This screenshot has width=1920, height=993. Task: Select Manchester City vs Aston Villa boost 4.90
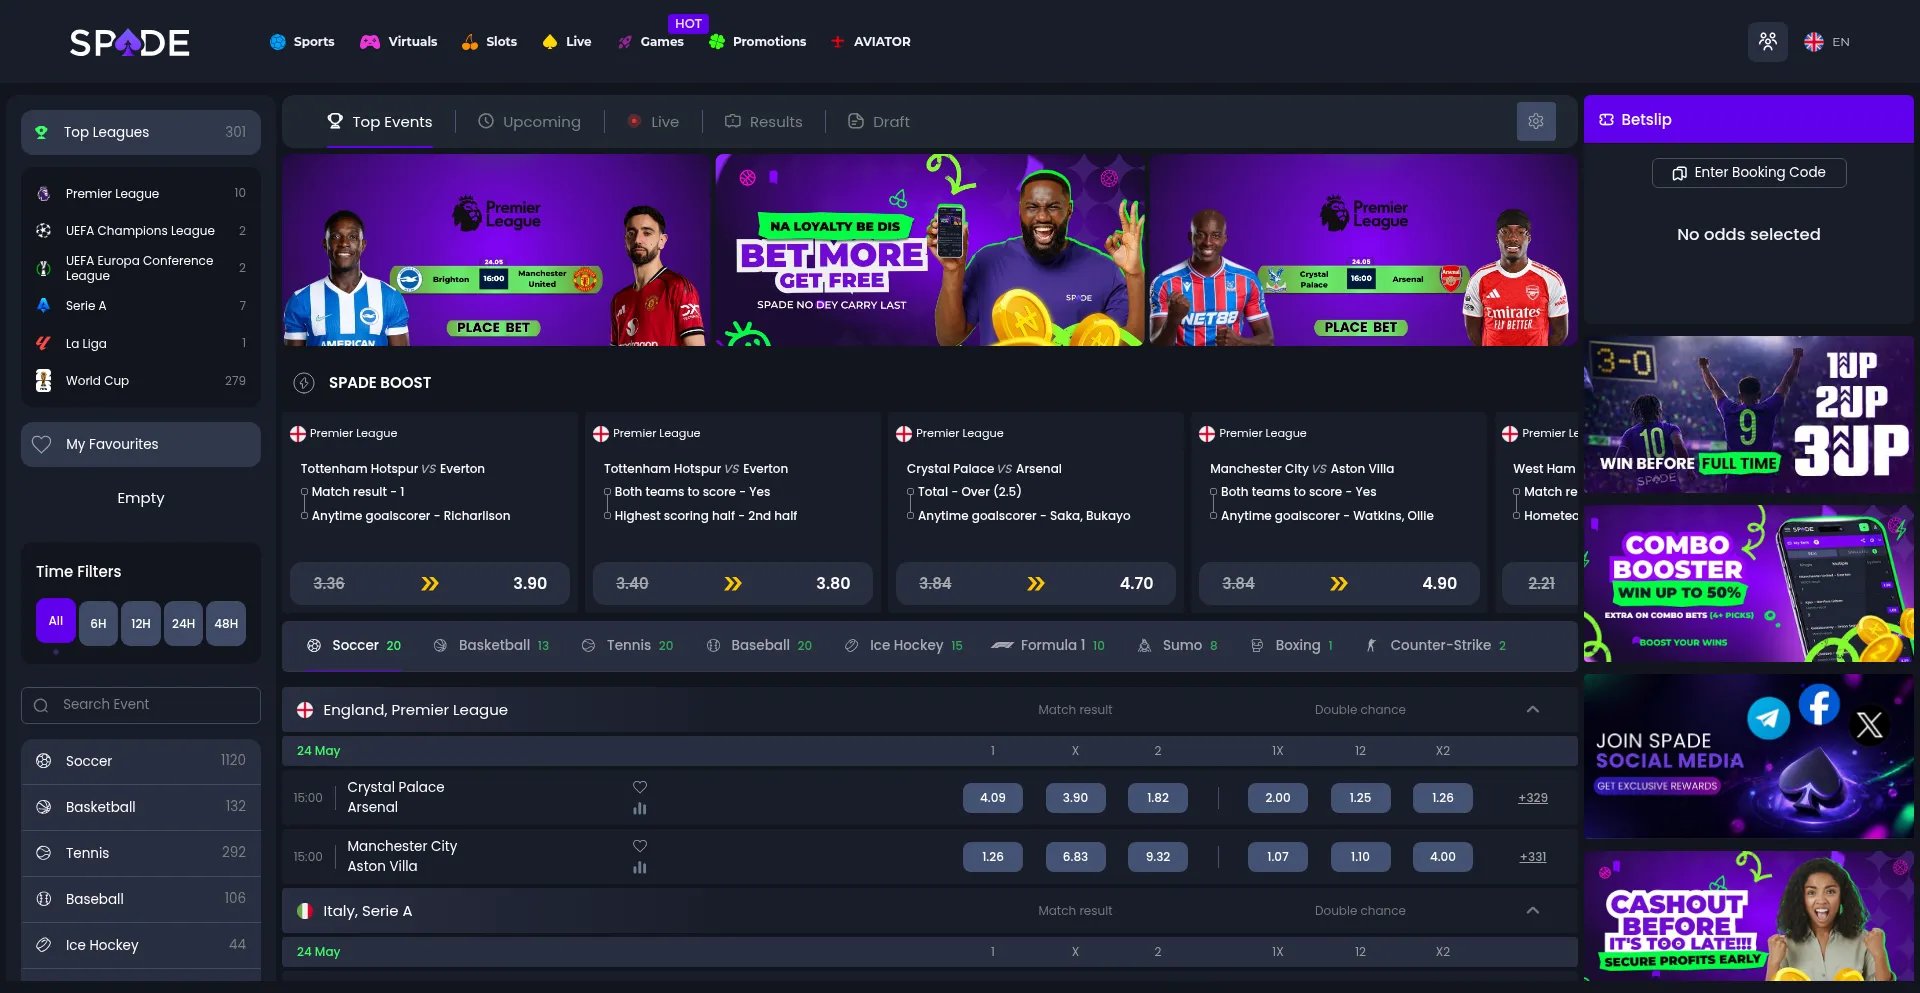click(x=1339, y=584)
